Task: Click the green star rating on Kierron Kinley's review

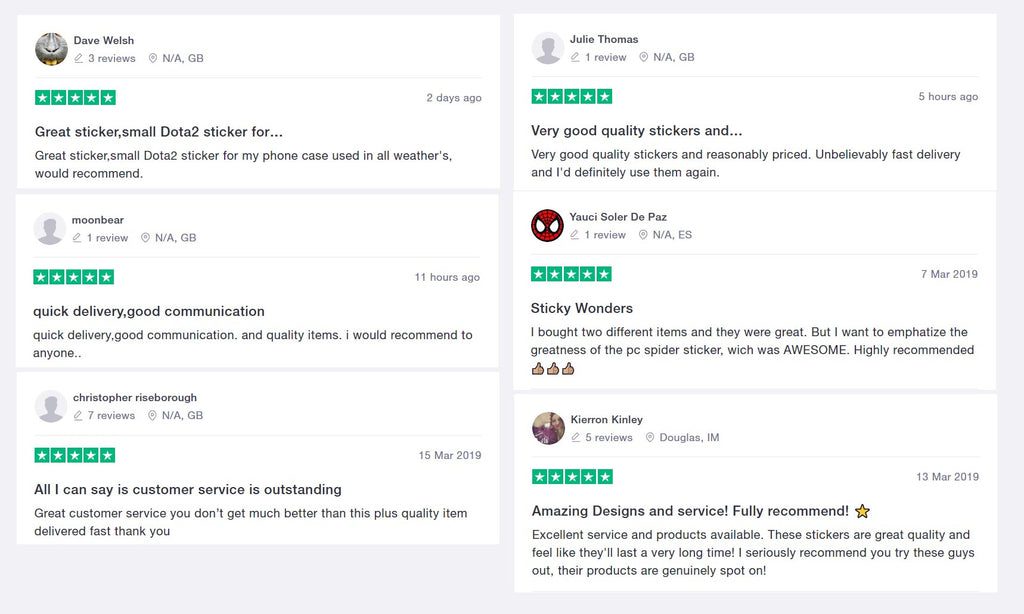Action: (x=572, y=477)
